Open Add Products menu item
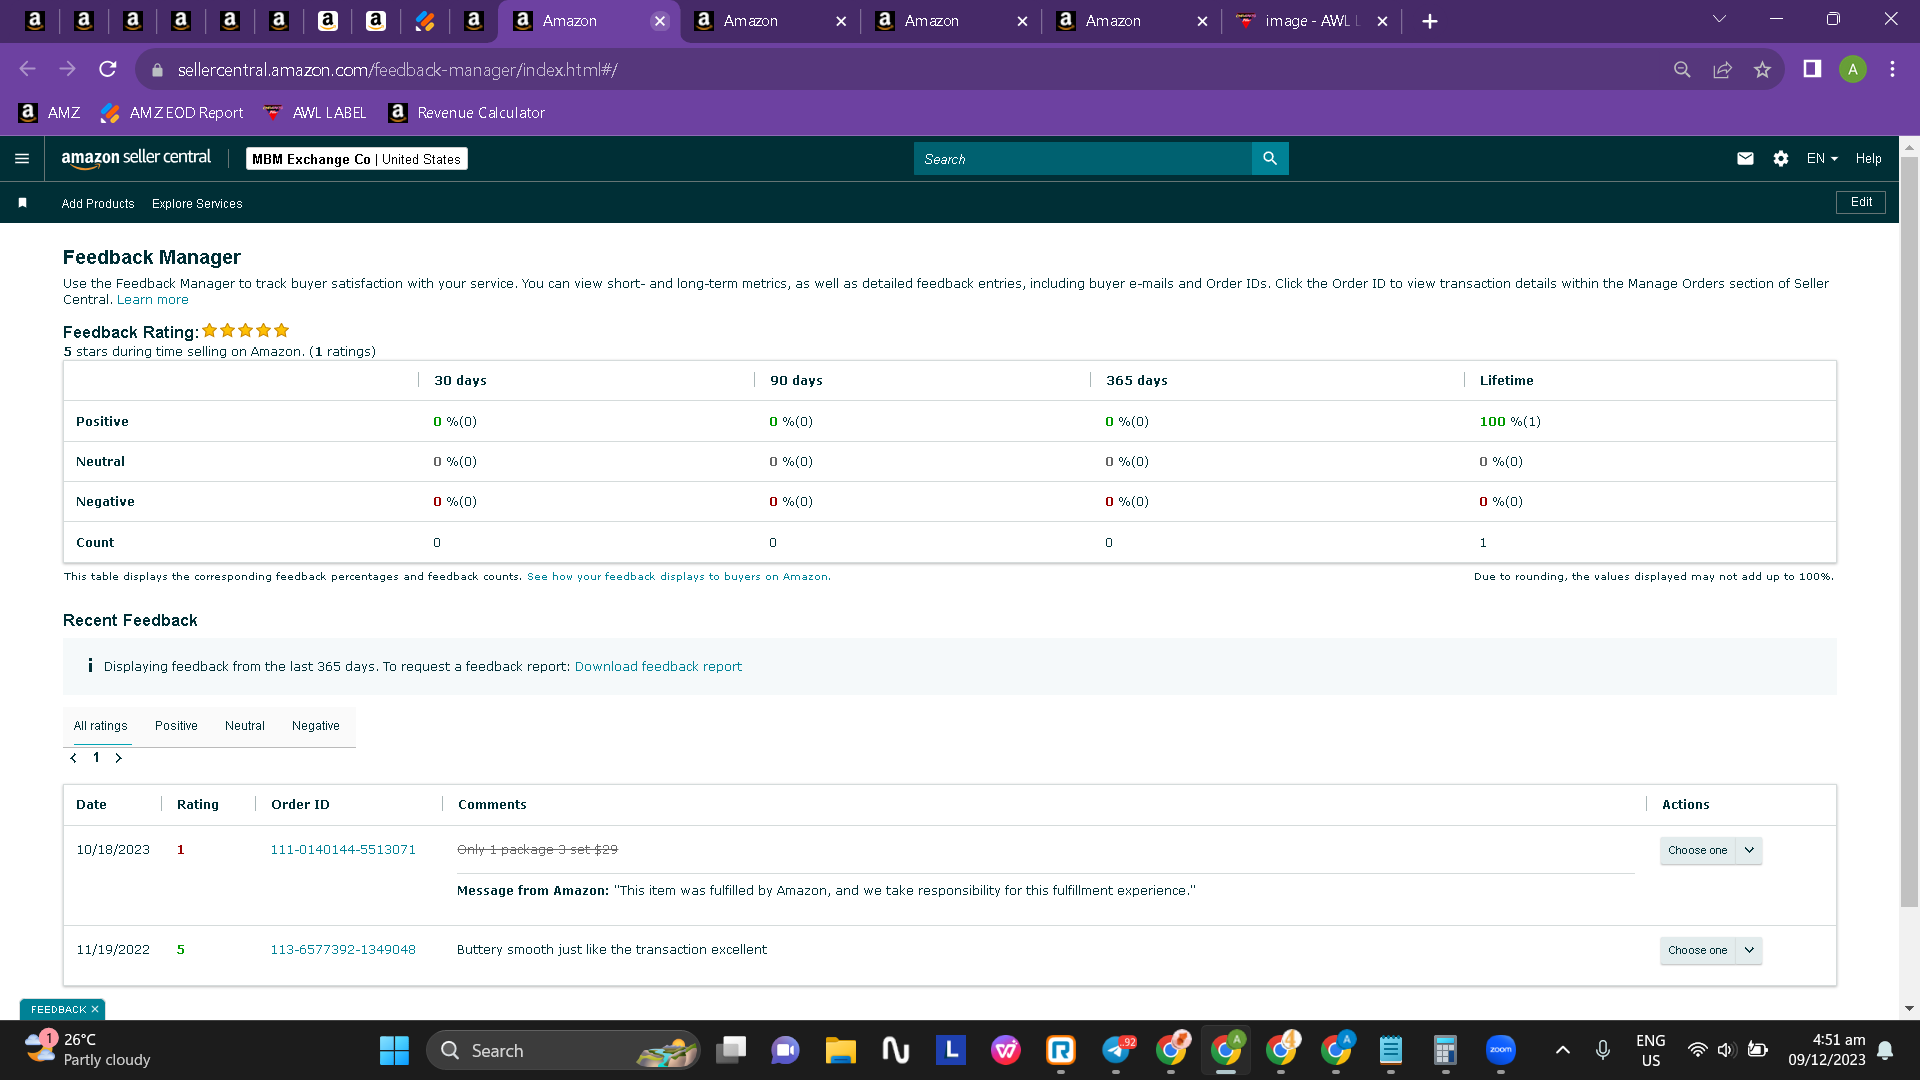Viewport: 1920px width, 1080px height. pos(98,204)
